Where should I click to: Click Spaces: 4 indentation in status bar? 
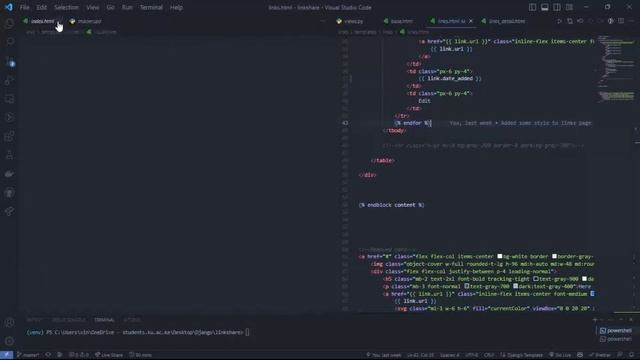pyautogui.click(x=449, y=355)
